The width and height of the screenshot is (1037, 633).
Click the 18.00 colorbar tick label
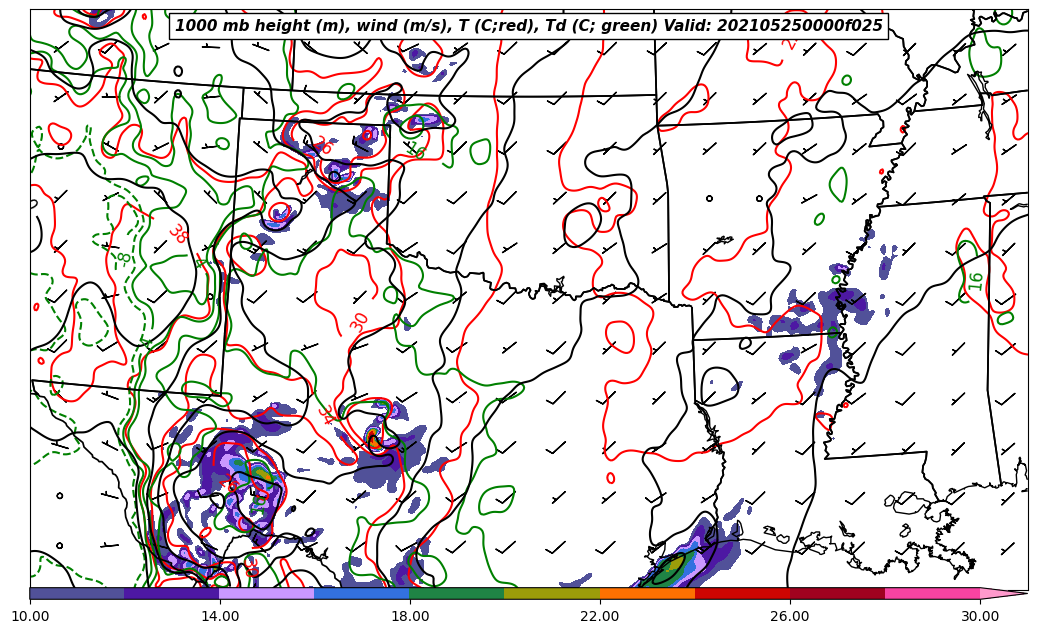pyautogui.click(x=410, y=617)
